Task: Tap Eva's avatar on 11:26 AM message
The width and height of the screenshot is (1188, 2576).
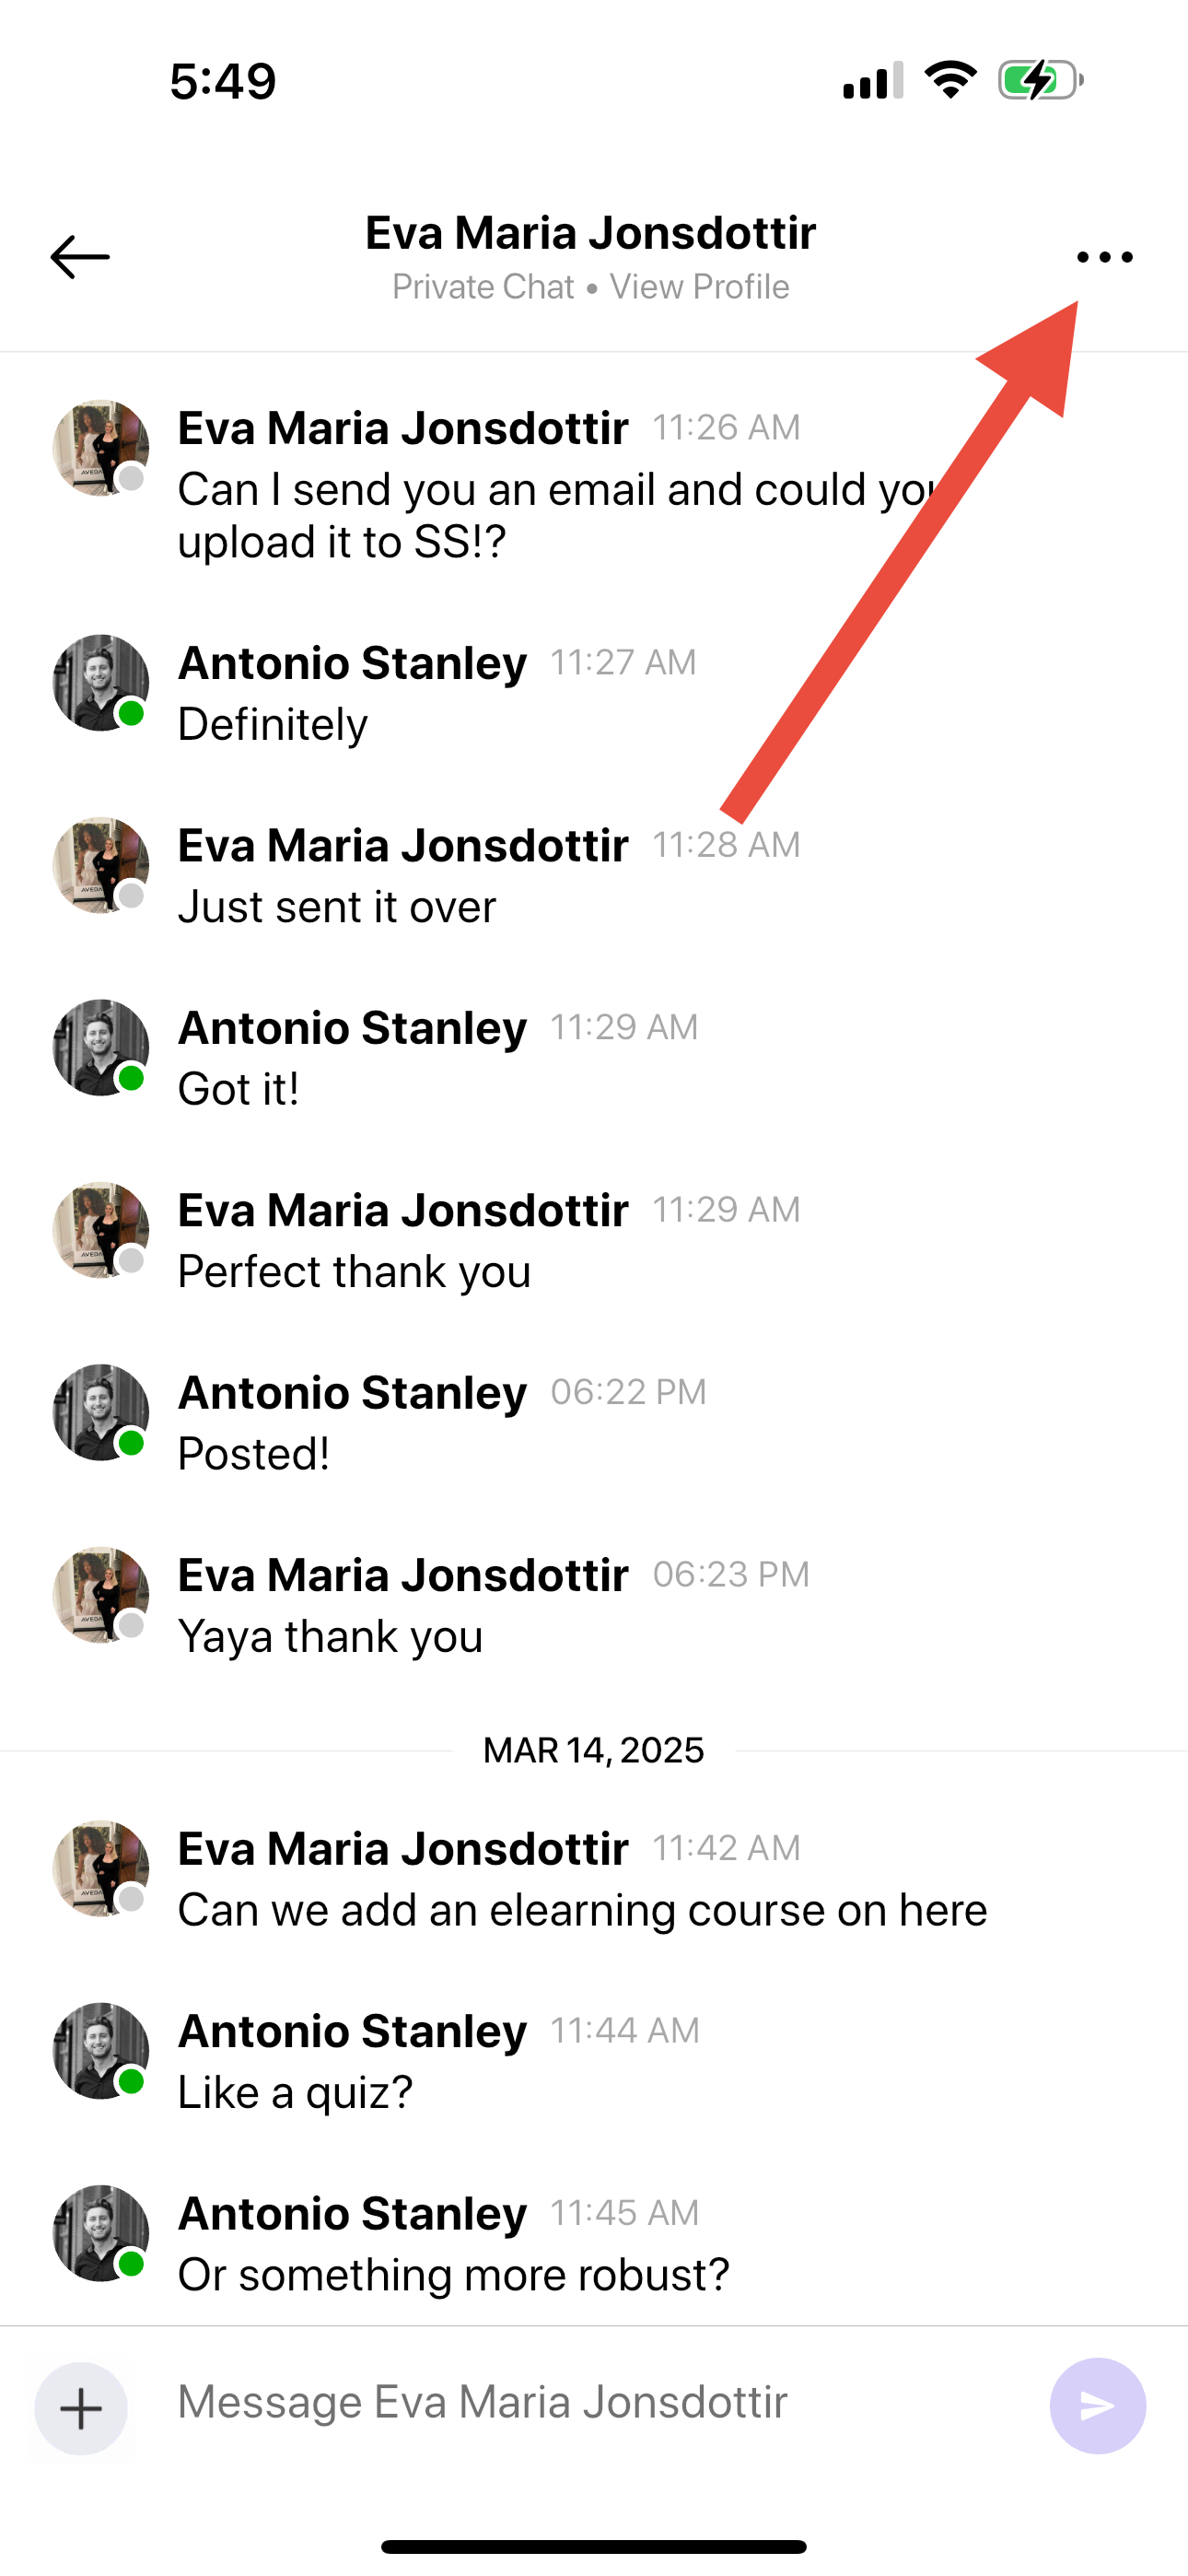Action: (x=100, y=448)
